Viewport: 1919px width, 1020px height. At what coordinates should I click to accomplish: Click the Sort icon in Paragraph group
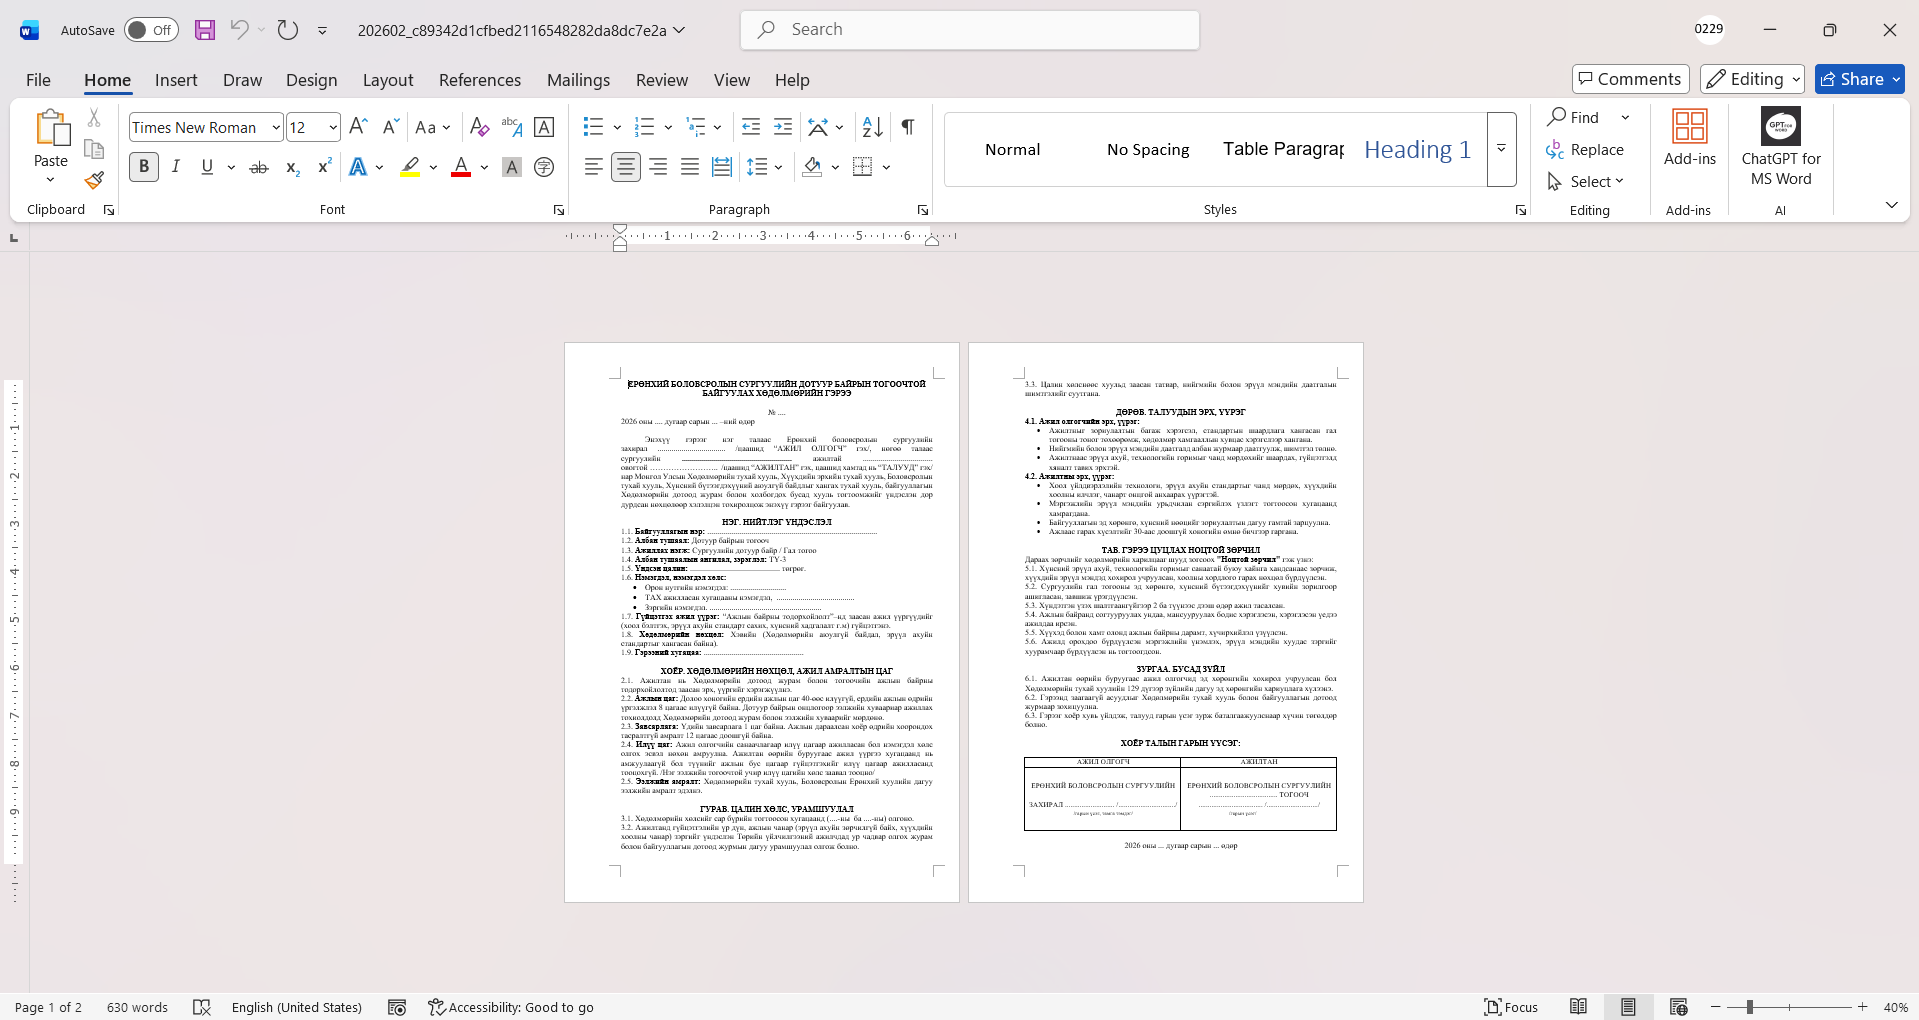[x=872, y=127]
